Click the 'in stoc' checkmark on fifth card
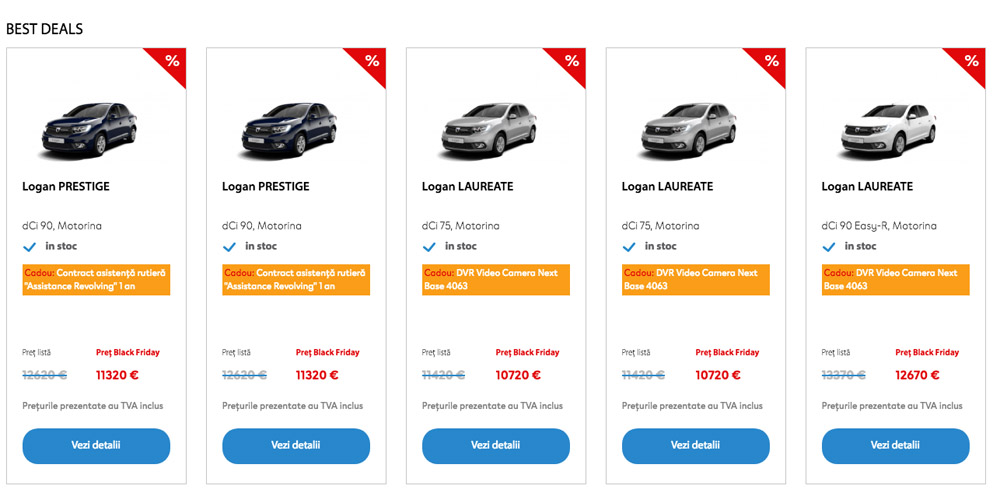 click(830, 246)
